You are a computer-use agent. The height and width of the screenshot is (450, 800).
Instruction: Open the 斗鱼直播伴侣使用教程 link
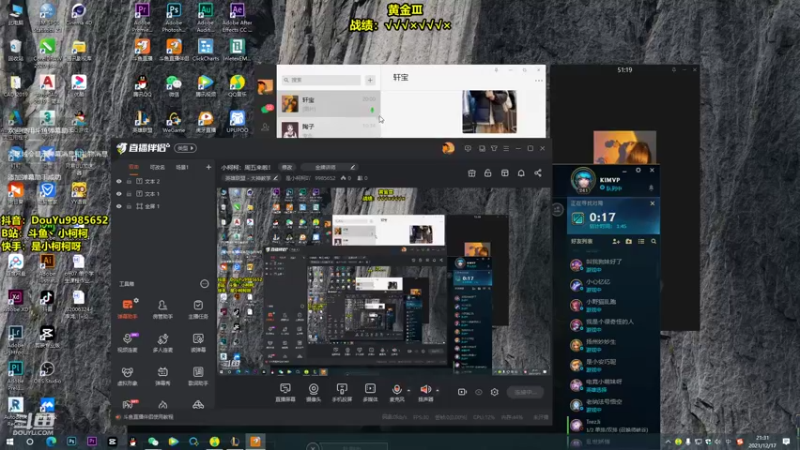point(148,417)
